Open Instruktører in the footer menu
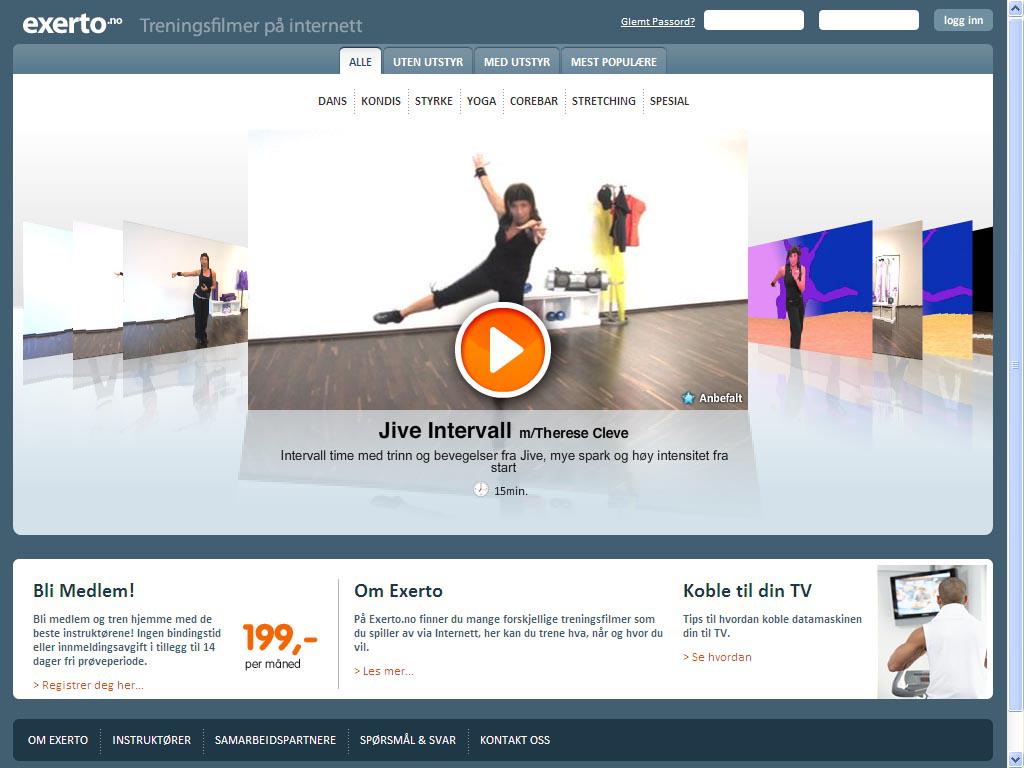1024x768 pixels. (151, 740)
